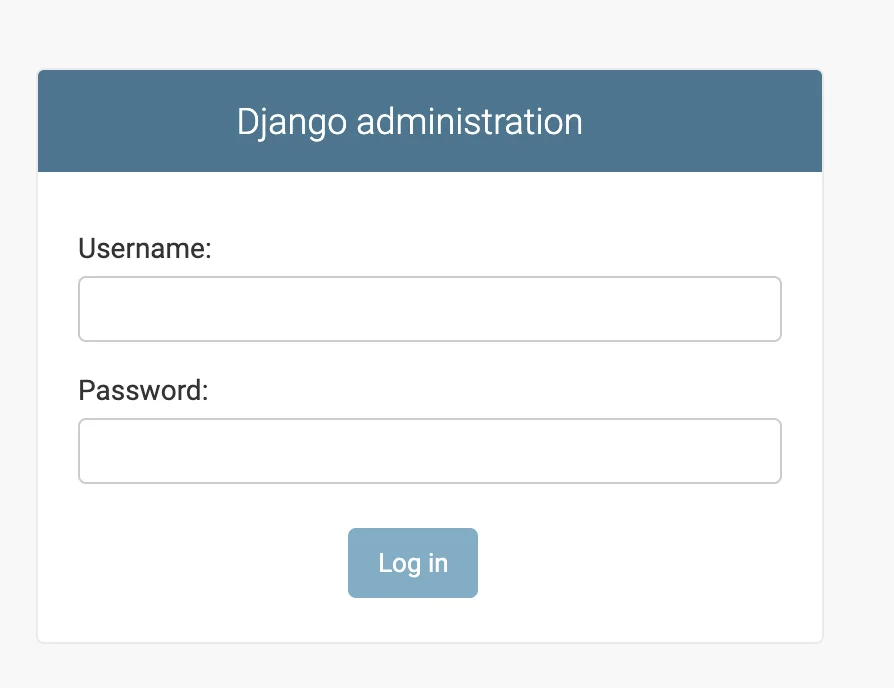Place cursor in the Password box
This screenshot has height=688, width=894.
tap(429, 451)
